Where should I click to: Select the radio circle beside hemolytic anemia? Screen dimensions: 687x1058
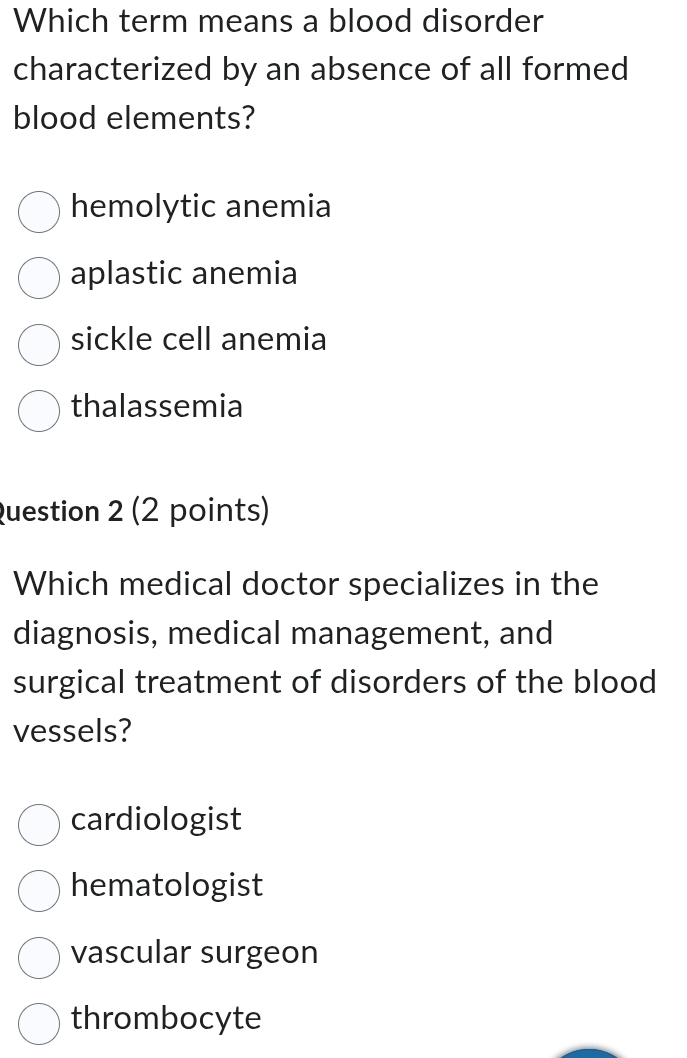(x=39, y=212)
